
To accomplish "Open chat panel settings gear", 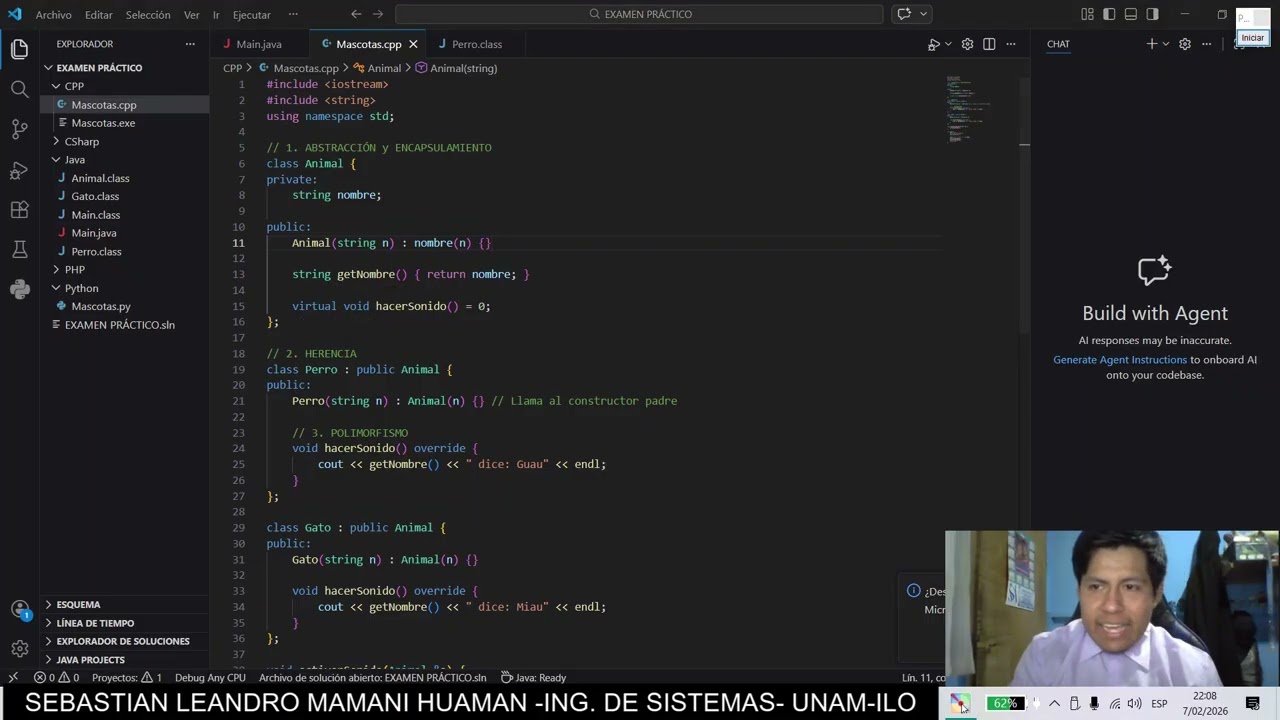I will (x=1185, y=44).
